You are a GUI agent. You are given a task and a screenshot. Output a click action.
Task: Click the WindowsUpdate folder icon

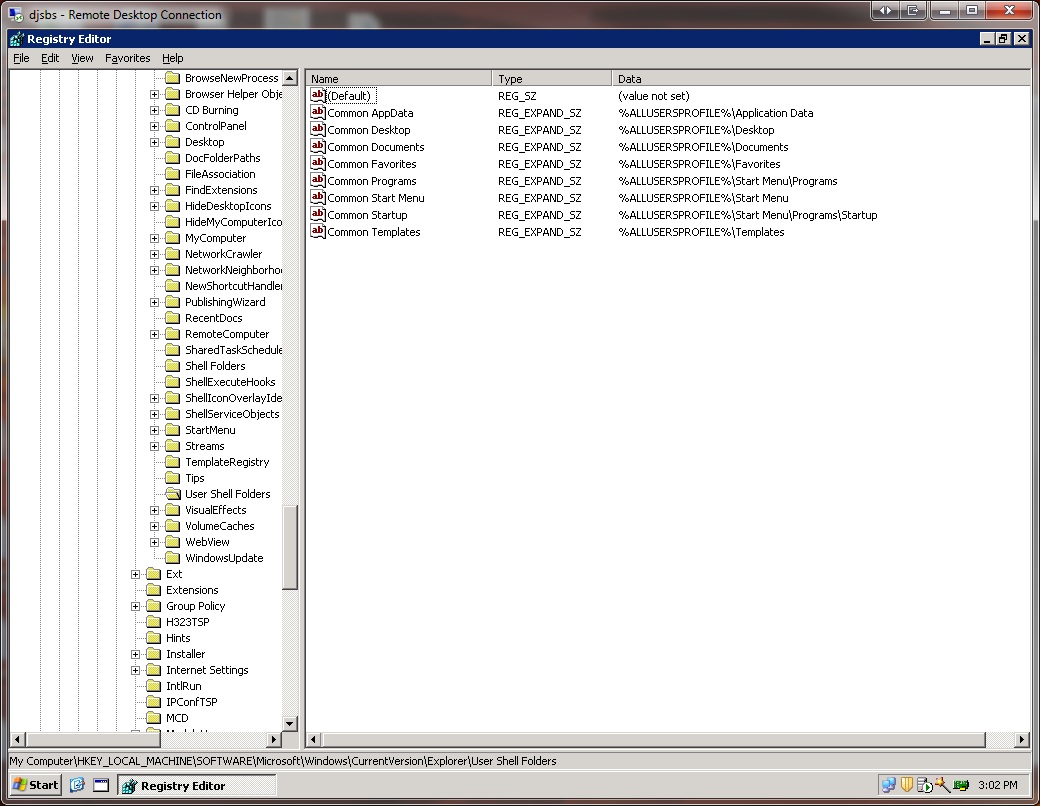point(172,558)
